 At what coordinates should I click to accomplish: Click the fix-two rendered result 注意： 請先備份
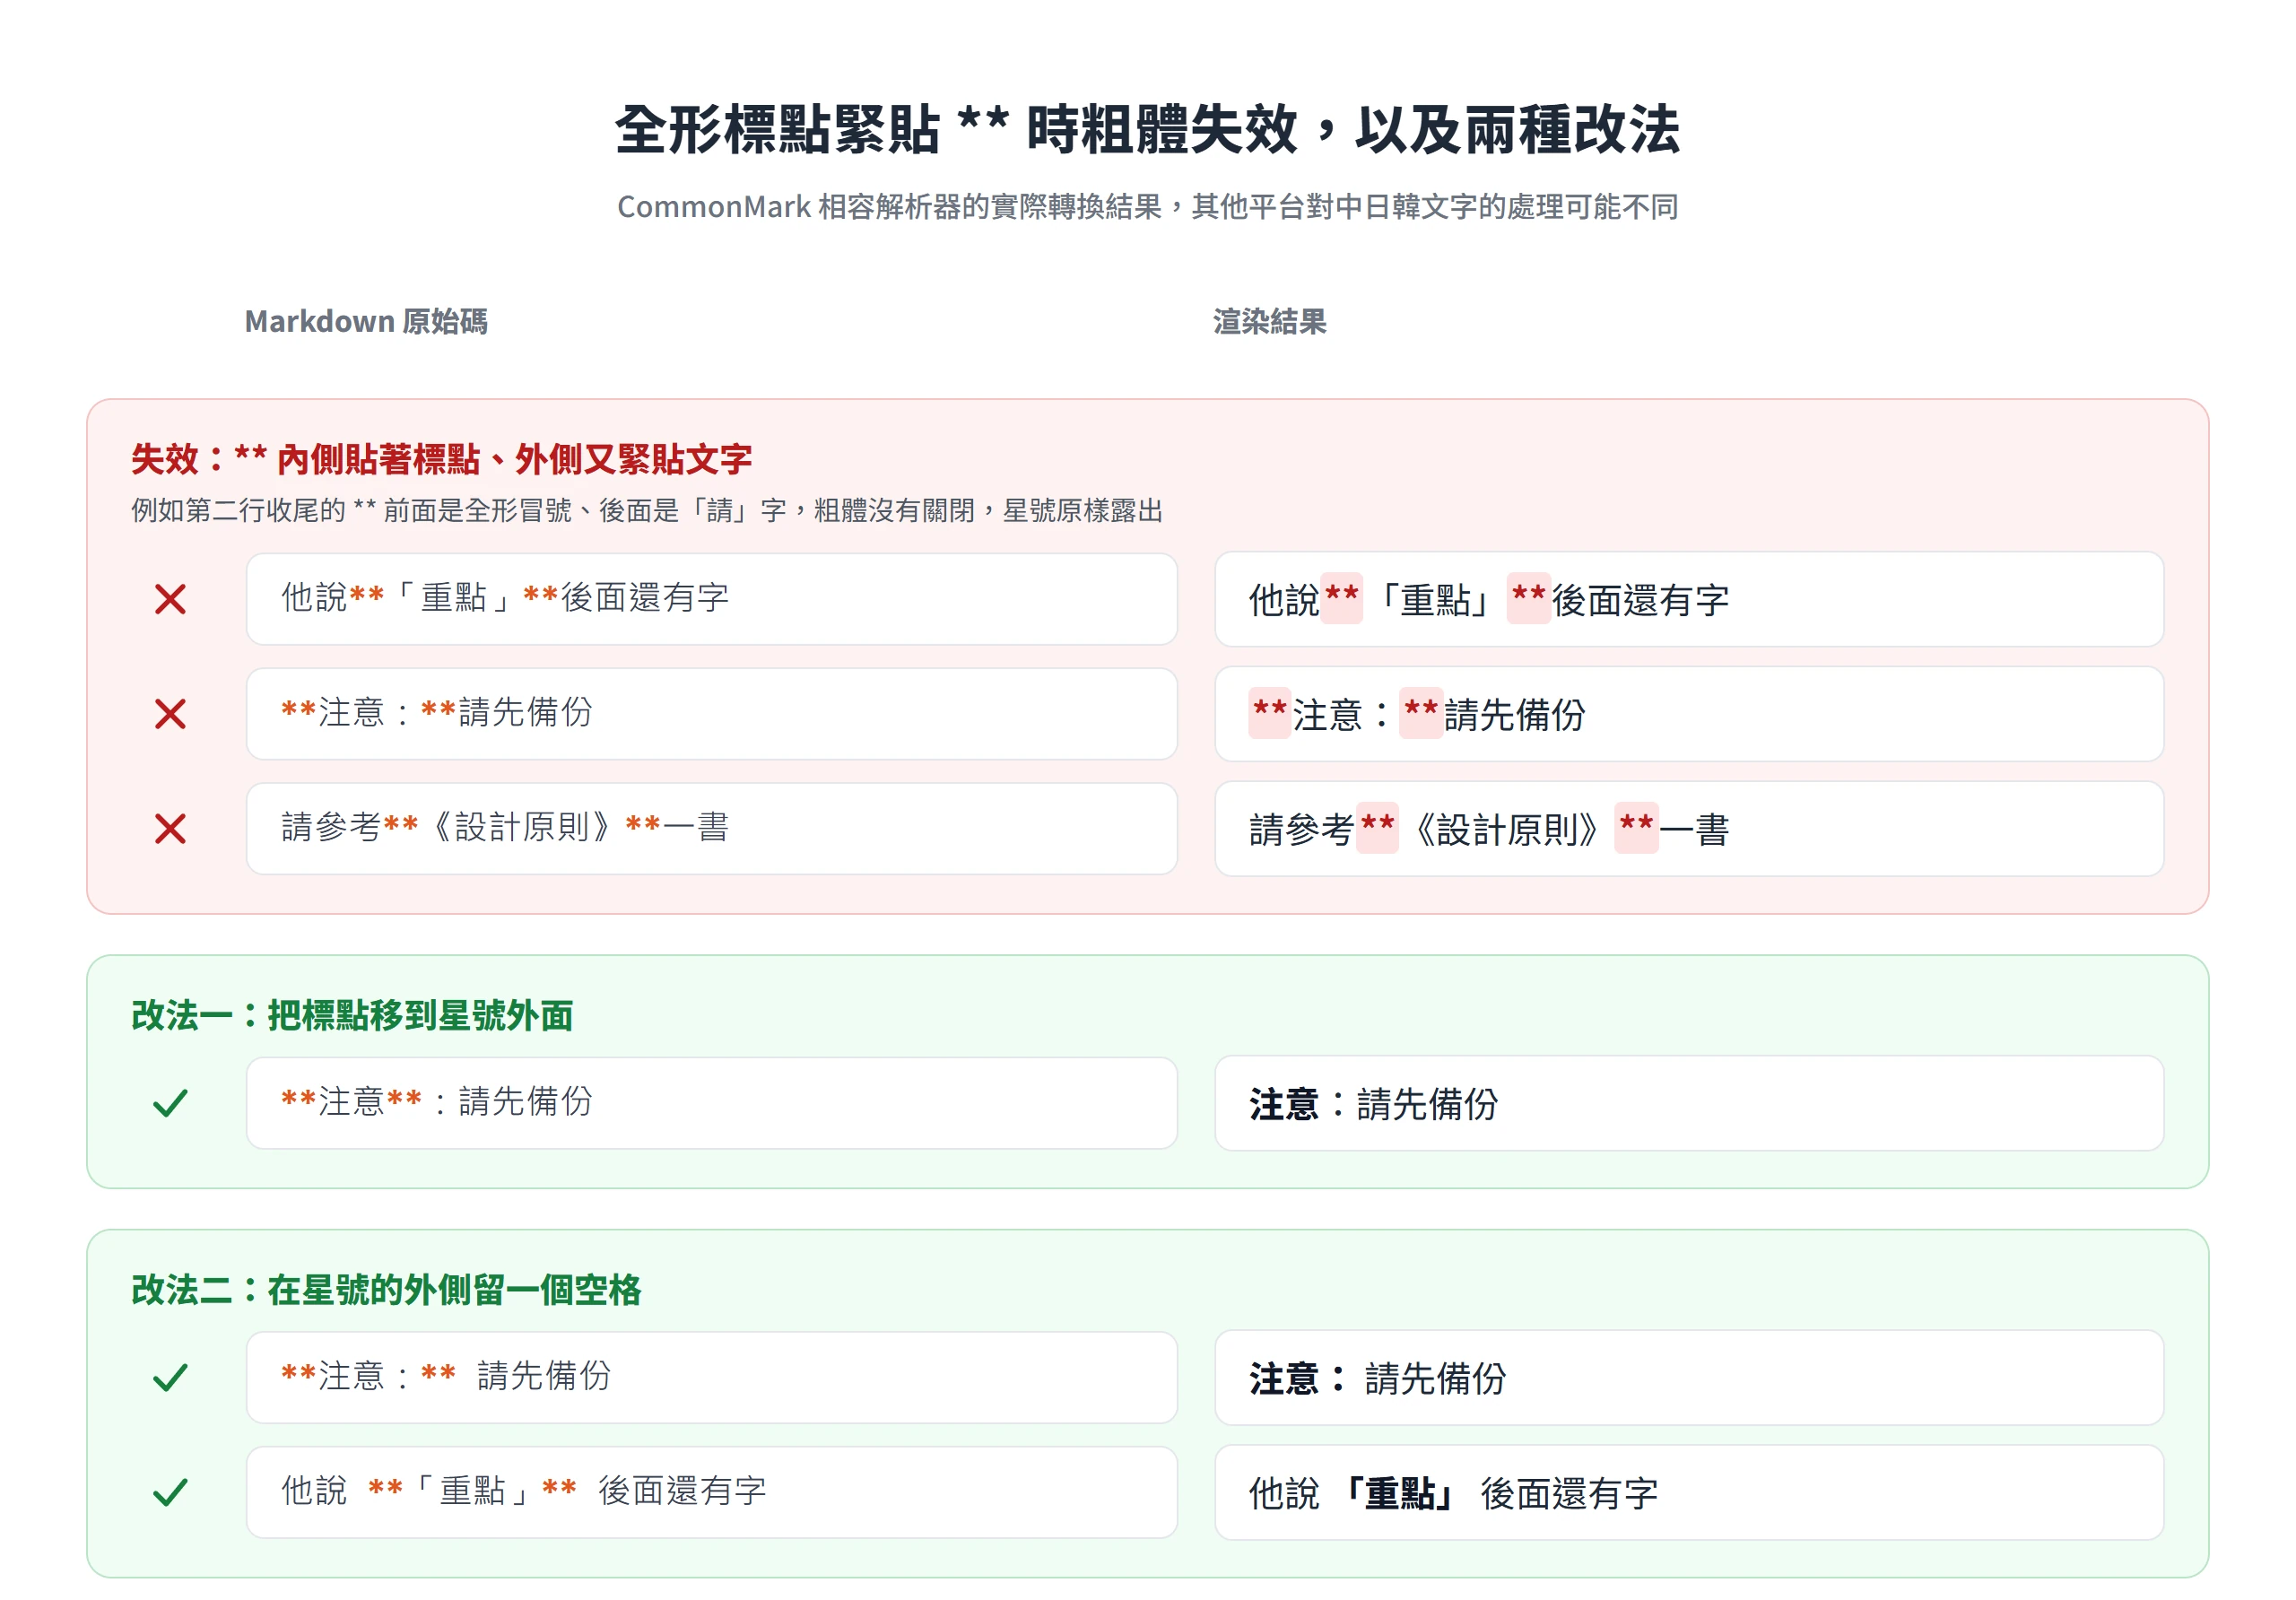(x=1689, y=1378)
